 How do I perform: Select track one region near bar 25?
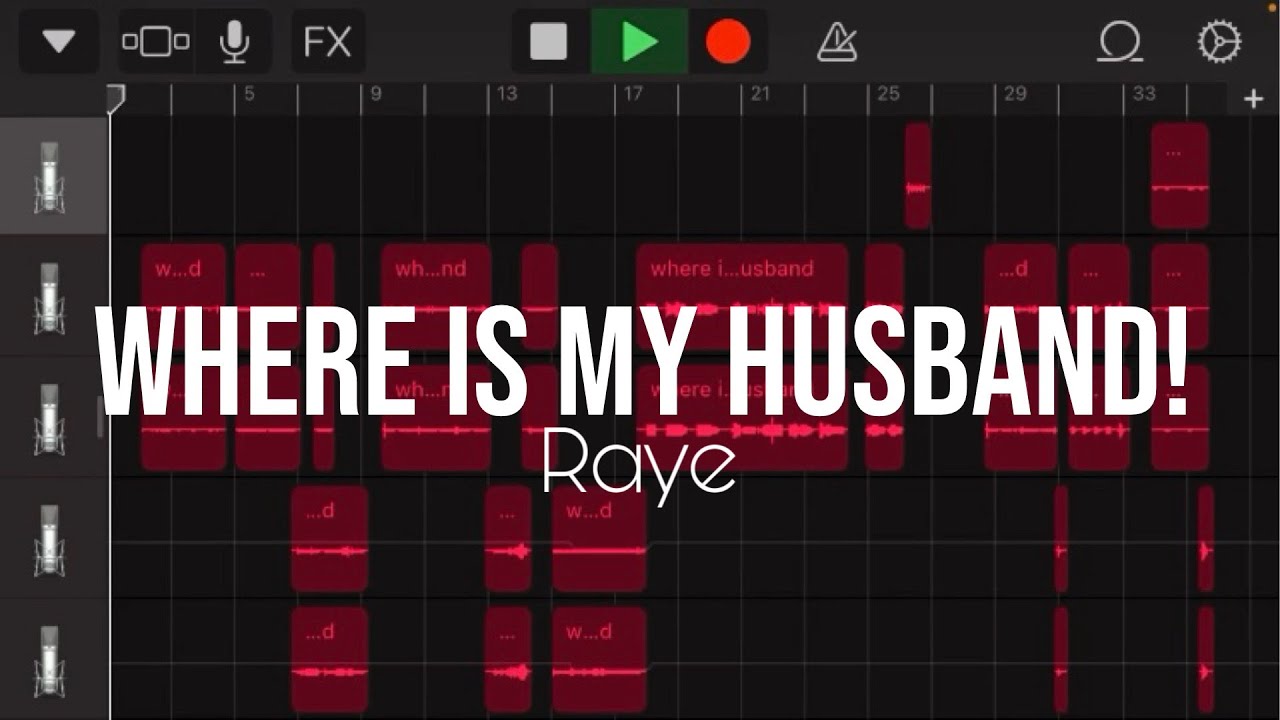[918, 176]
